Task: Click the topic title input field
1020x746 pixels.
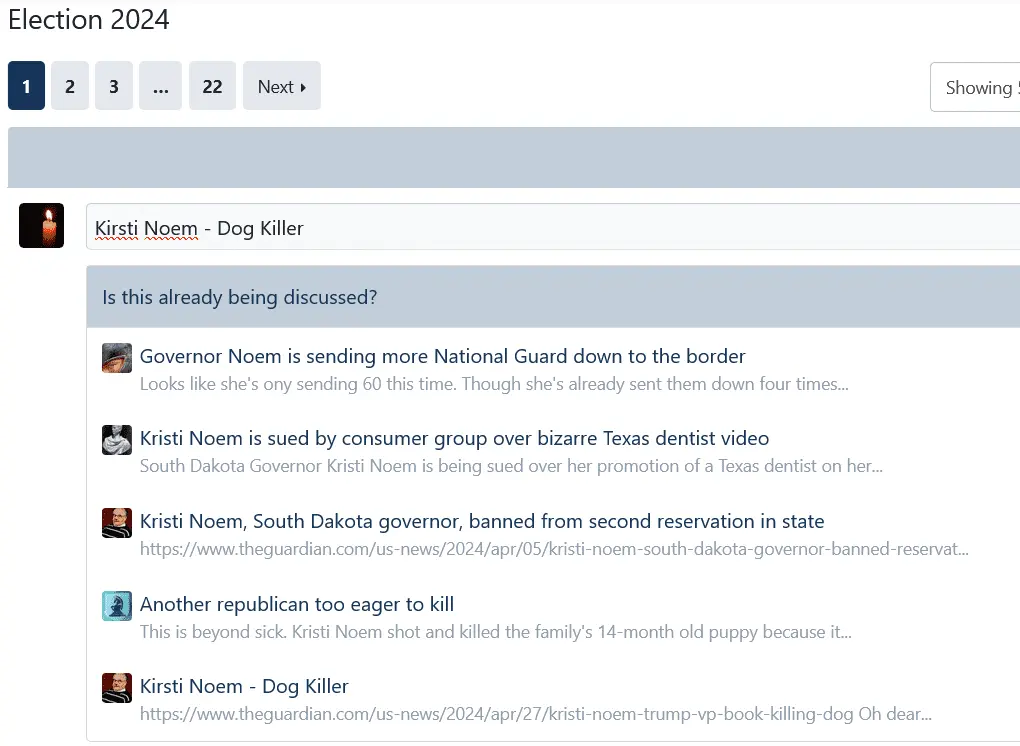Action: coord(550,228)
